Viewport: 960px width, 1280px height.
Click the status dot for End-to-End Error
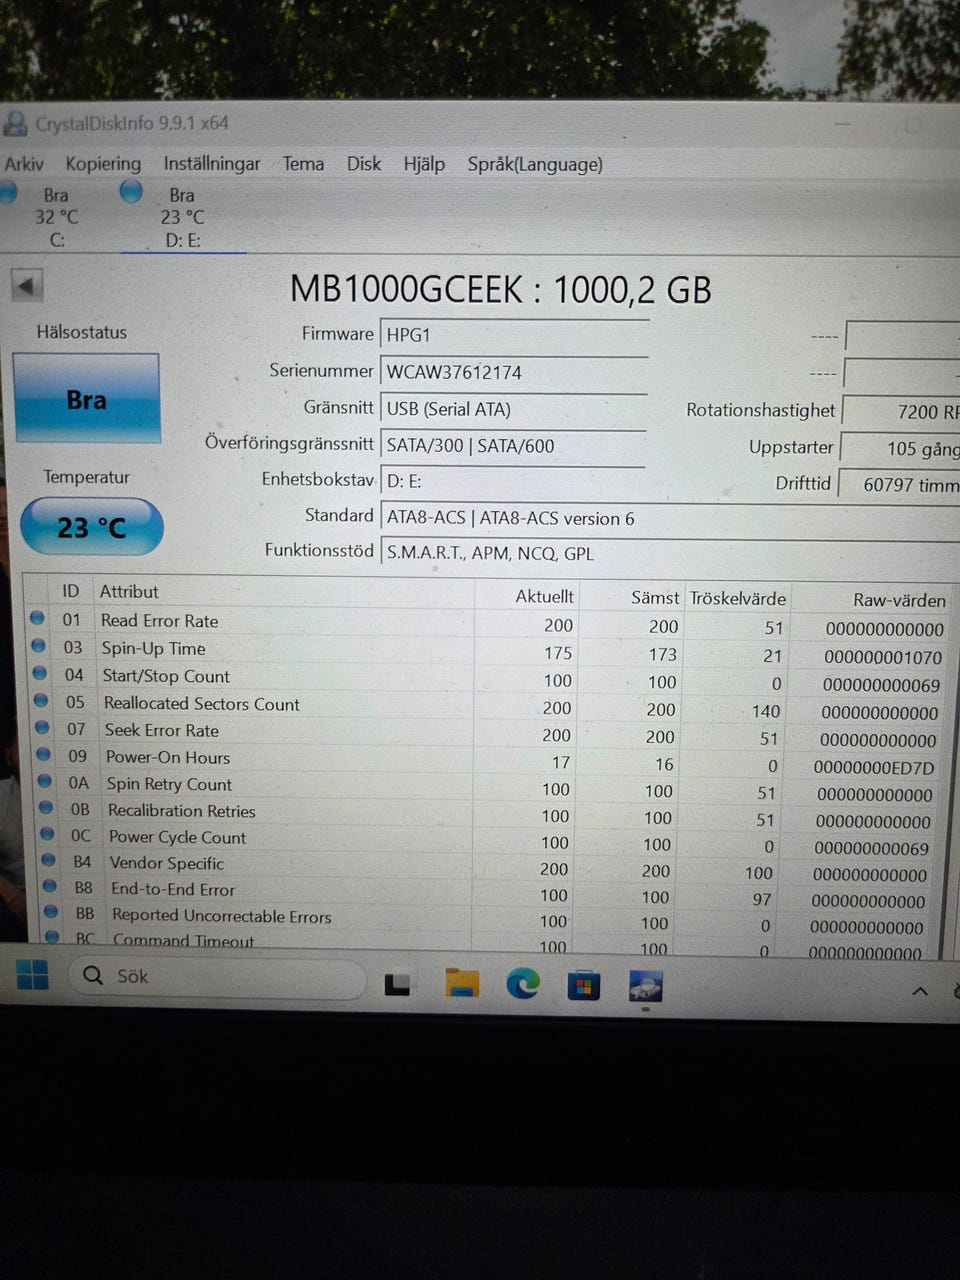point(51,885)
